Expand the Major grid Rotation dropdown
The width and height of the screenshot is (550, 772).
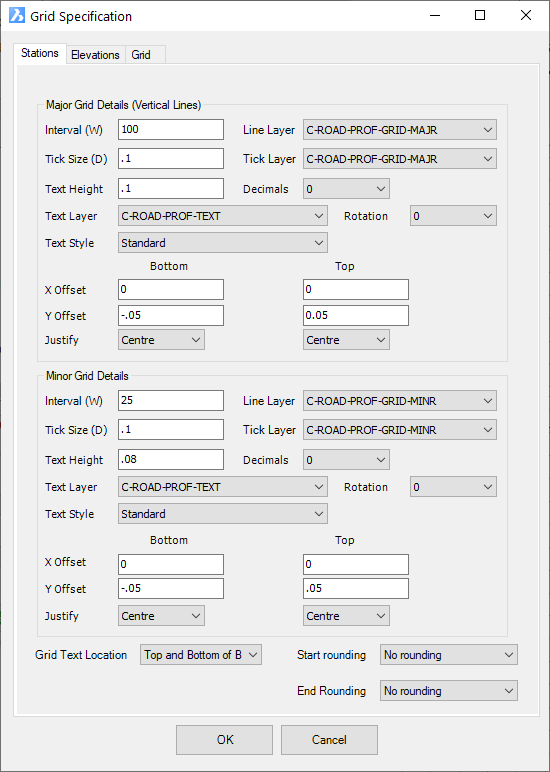[x=453, y=216]
